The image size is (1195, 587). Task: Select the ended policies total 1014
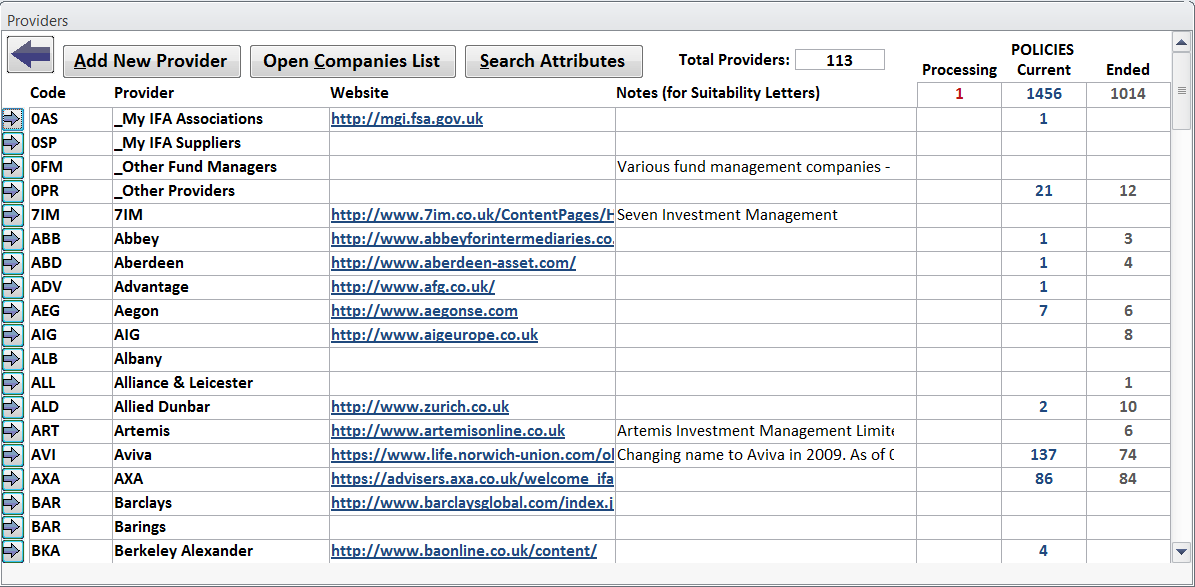point(1128,95)
